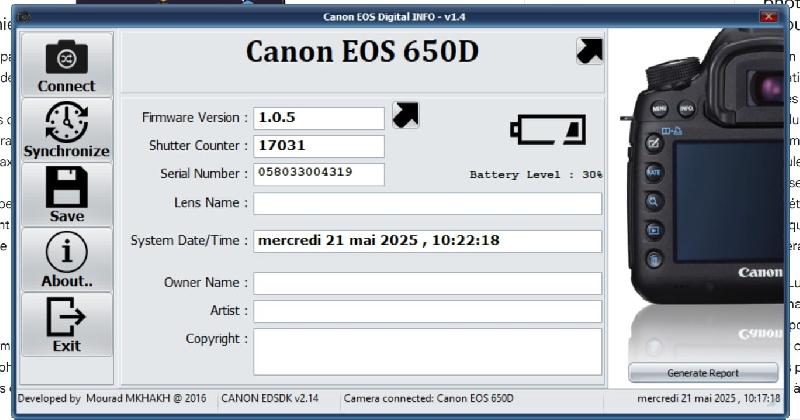Click the Generate Report button
This screenshot has height=420, width=800.
point(703,373)
